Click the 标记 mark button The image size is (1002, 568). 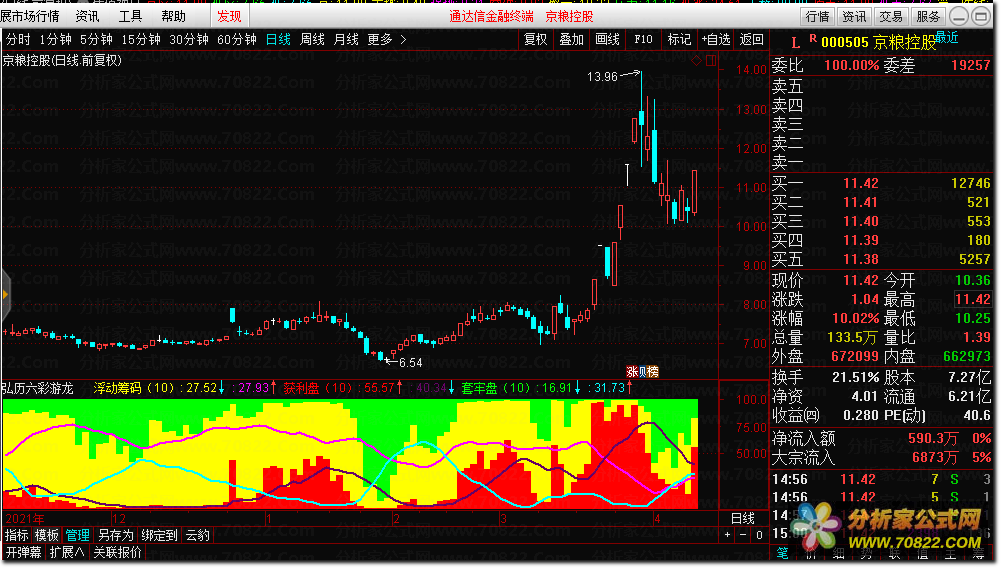coord(679,40)
